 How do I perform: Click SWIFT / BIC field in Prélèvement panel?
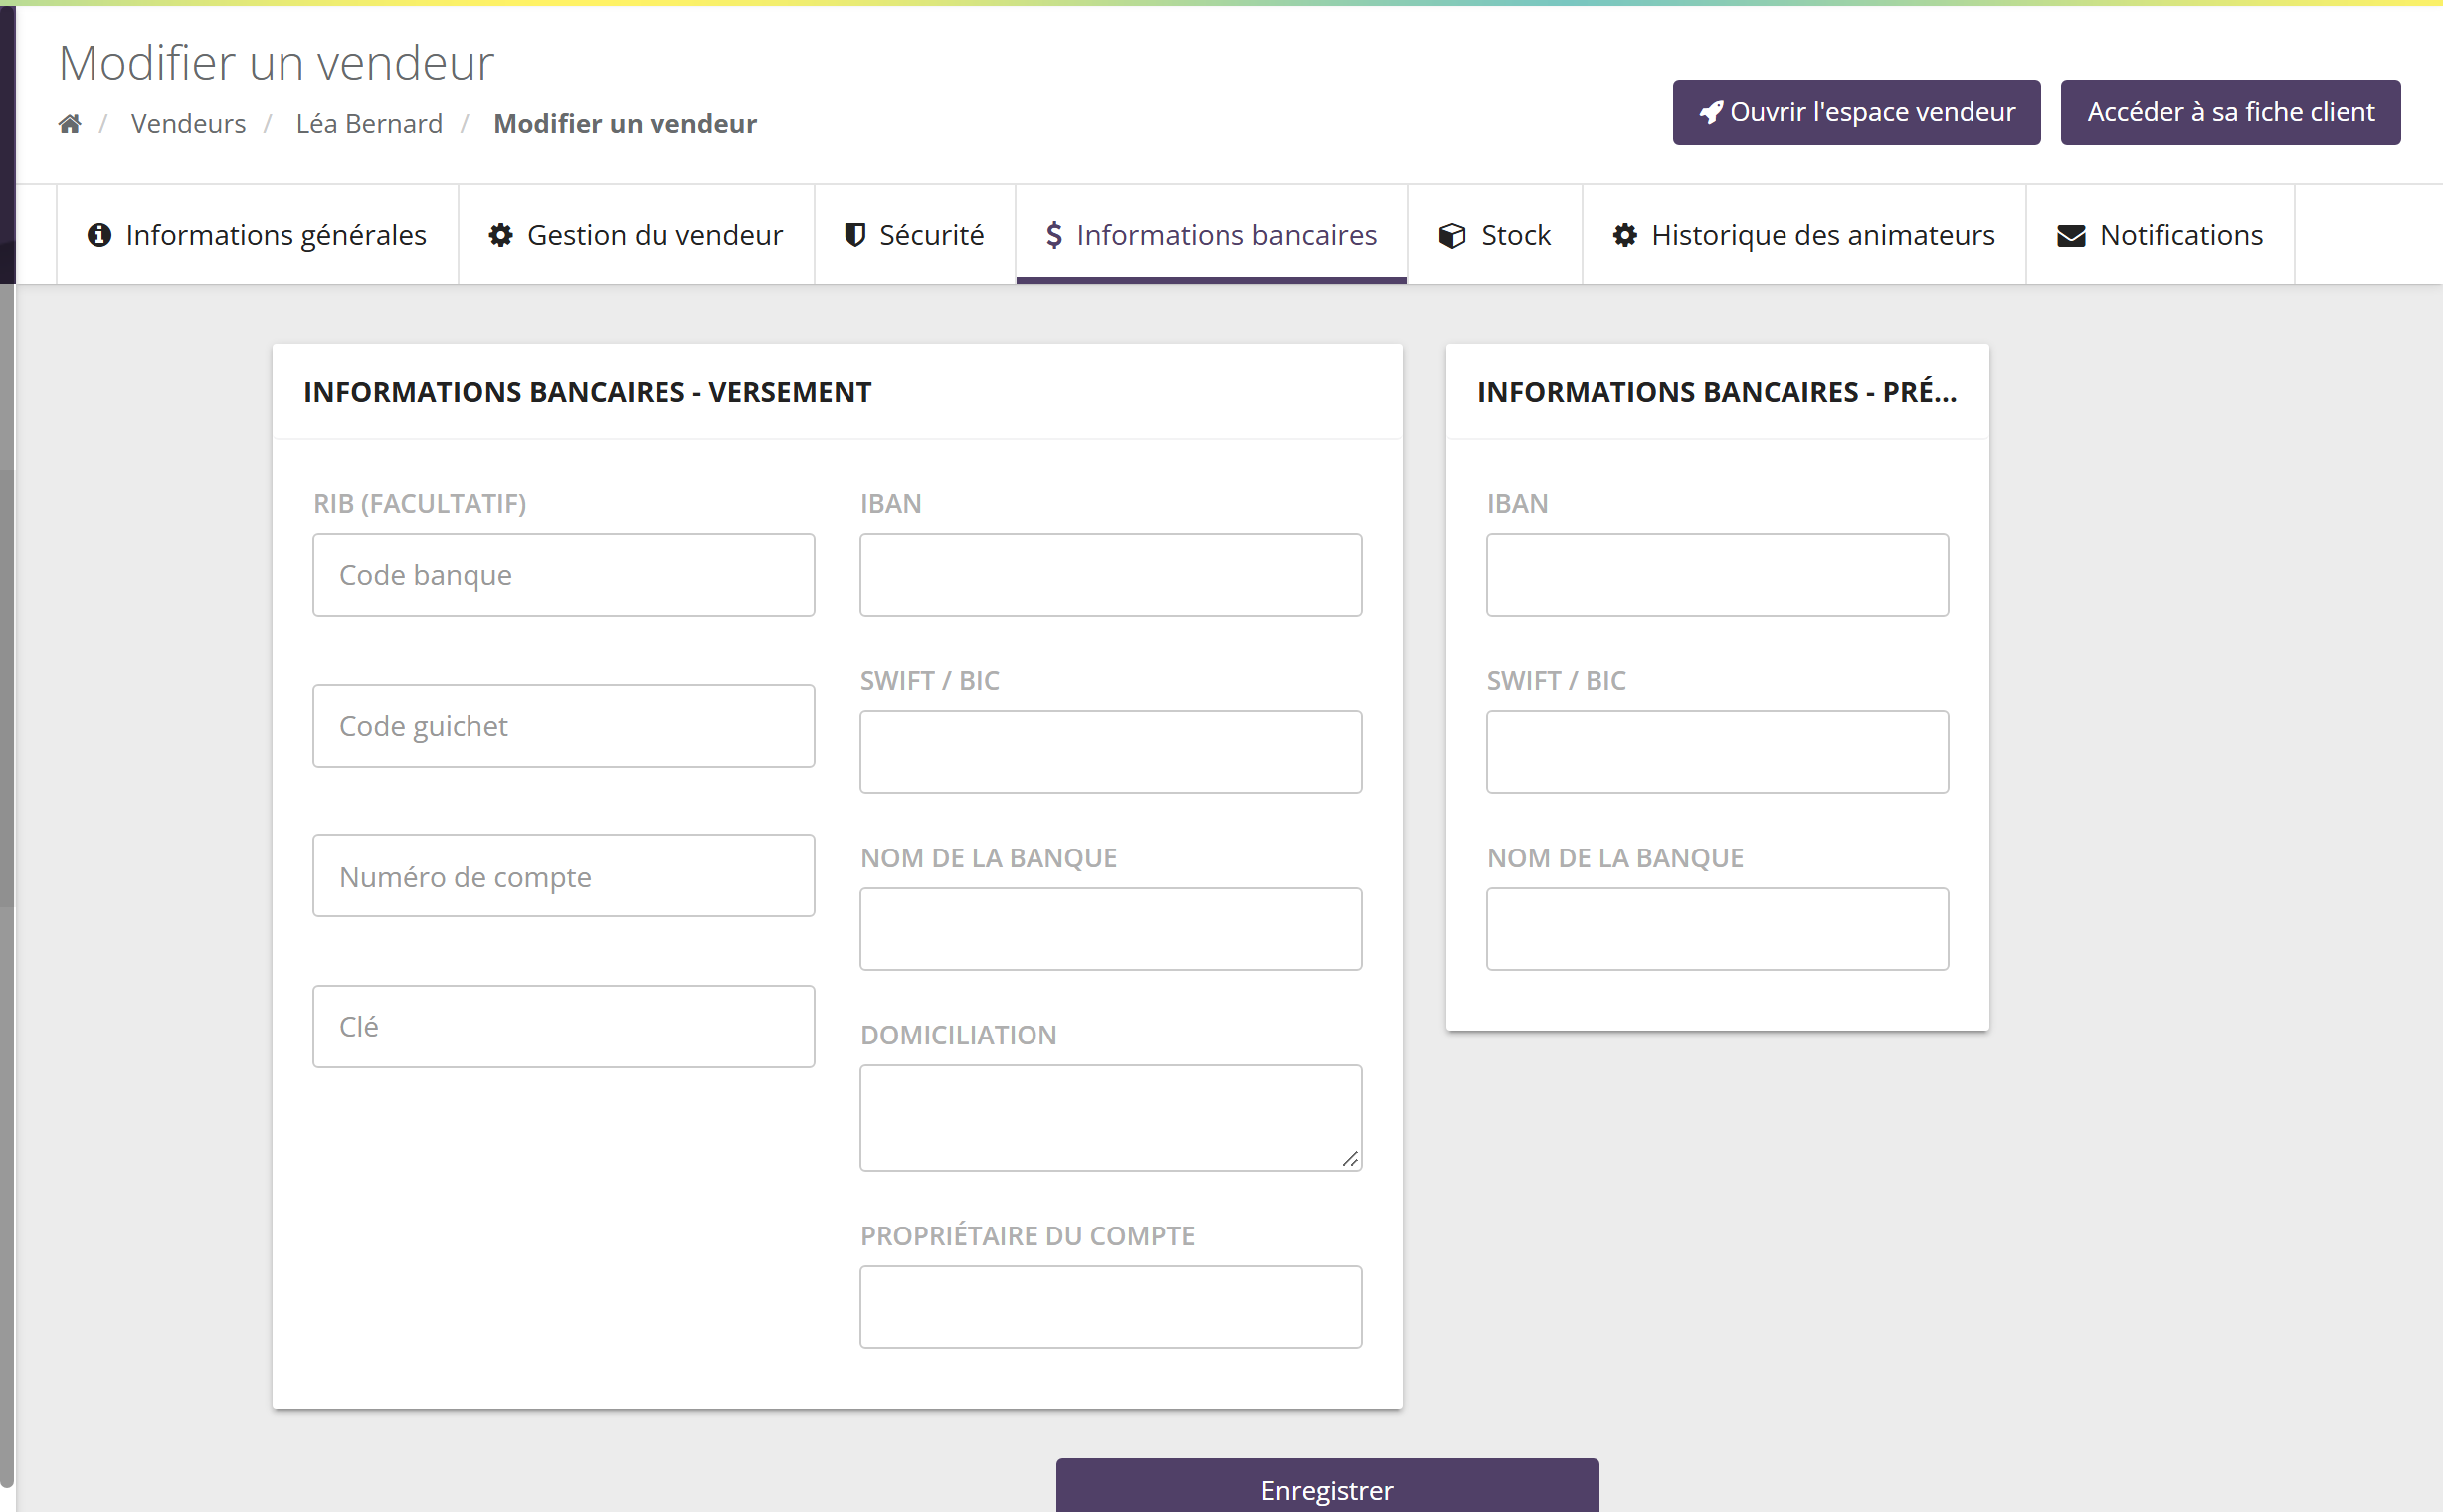[x=1717, y=752]
